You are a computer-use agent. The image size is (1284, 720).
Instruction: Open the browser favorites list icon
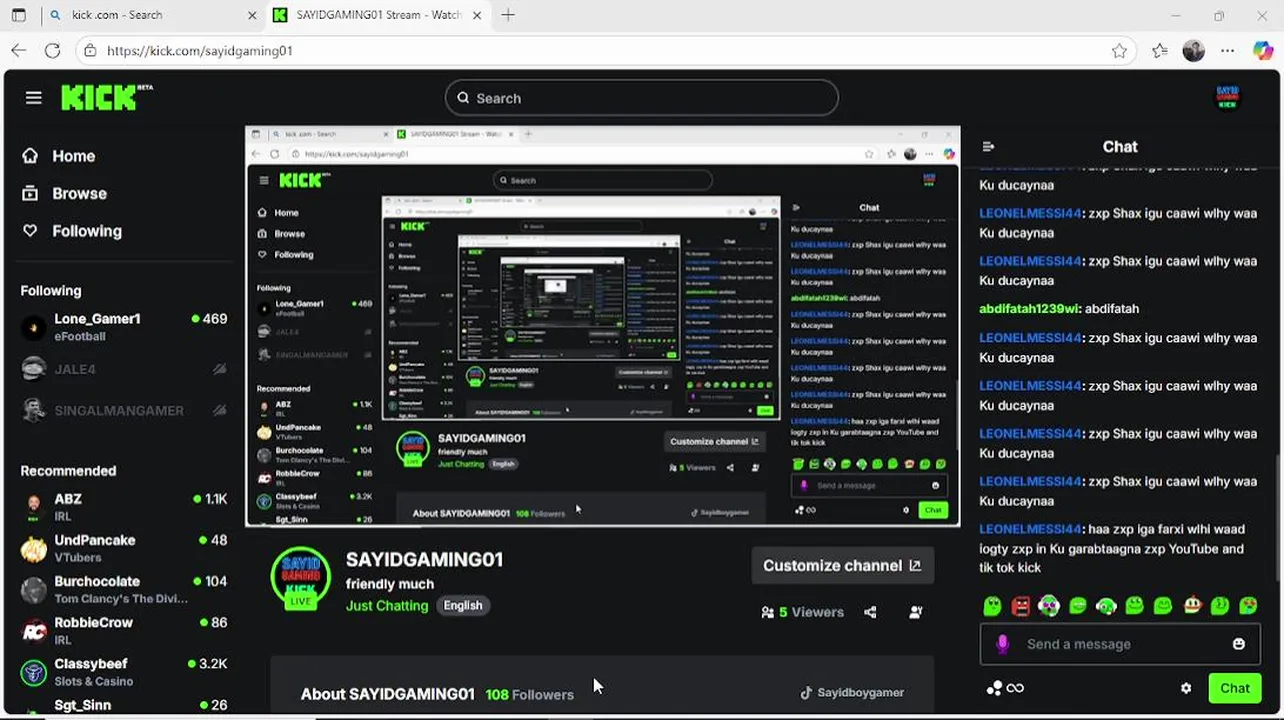(1159, 51)
